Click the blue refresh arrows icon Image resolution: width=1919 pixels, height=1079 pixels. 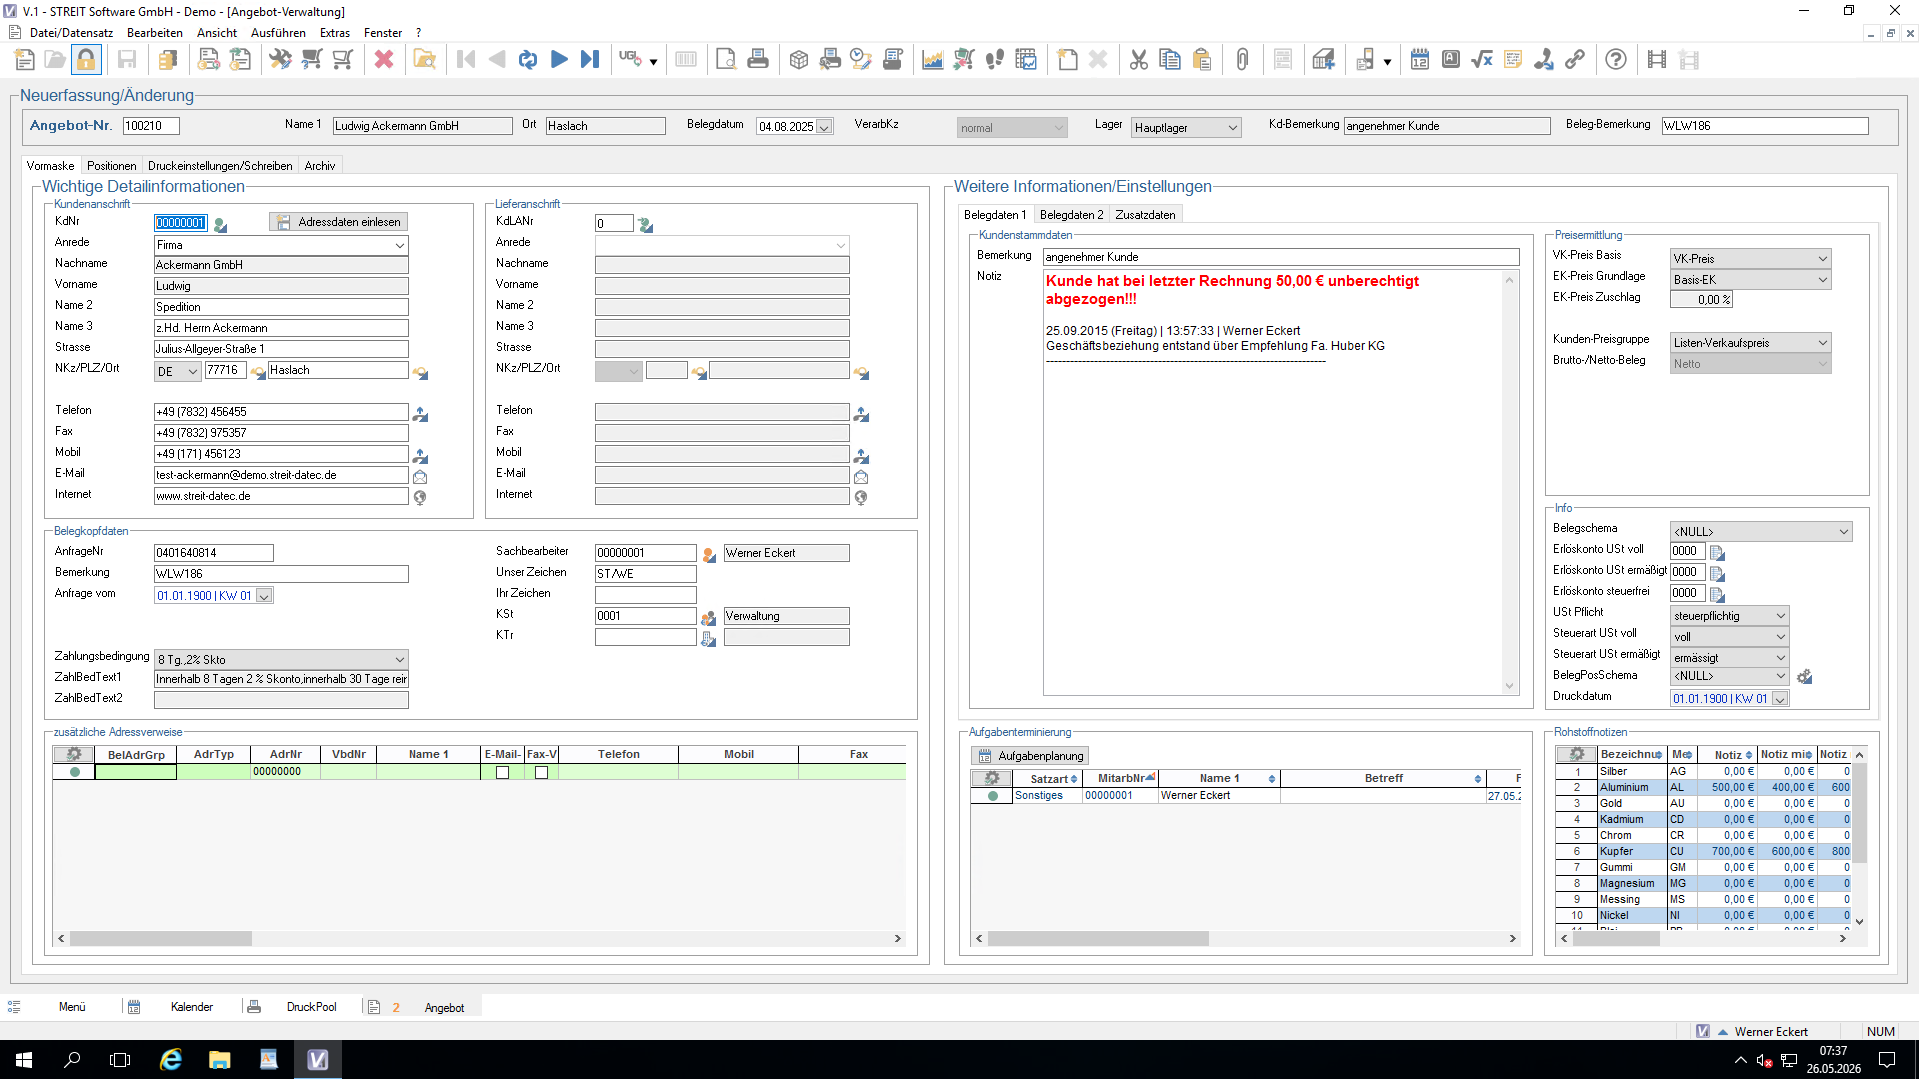coord(528,60)
